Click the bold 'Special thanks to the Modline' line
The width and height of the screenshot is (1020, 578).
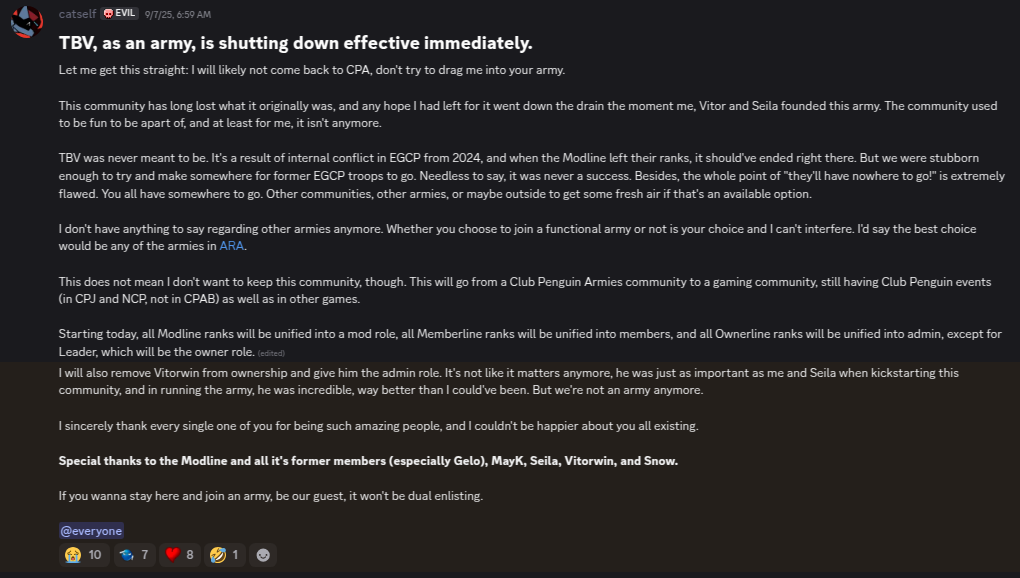[x=368, y=461]
